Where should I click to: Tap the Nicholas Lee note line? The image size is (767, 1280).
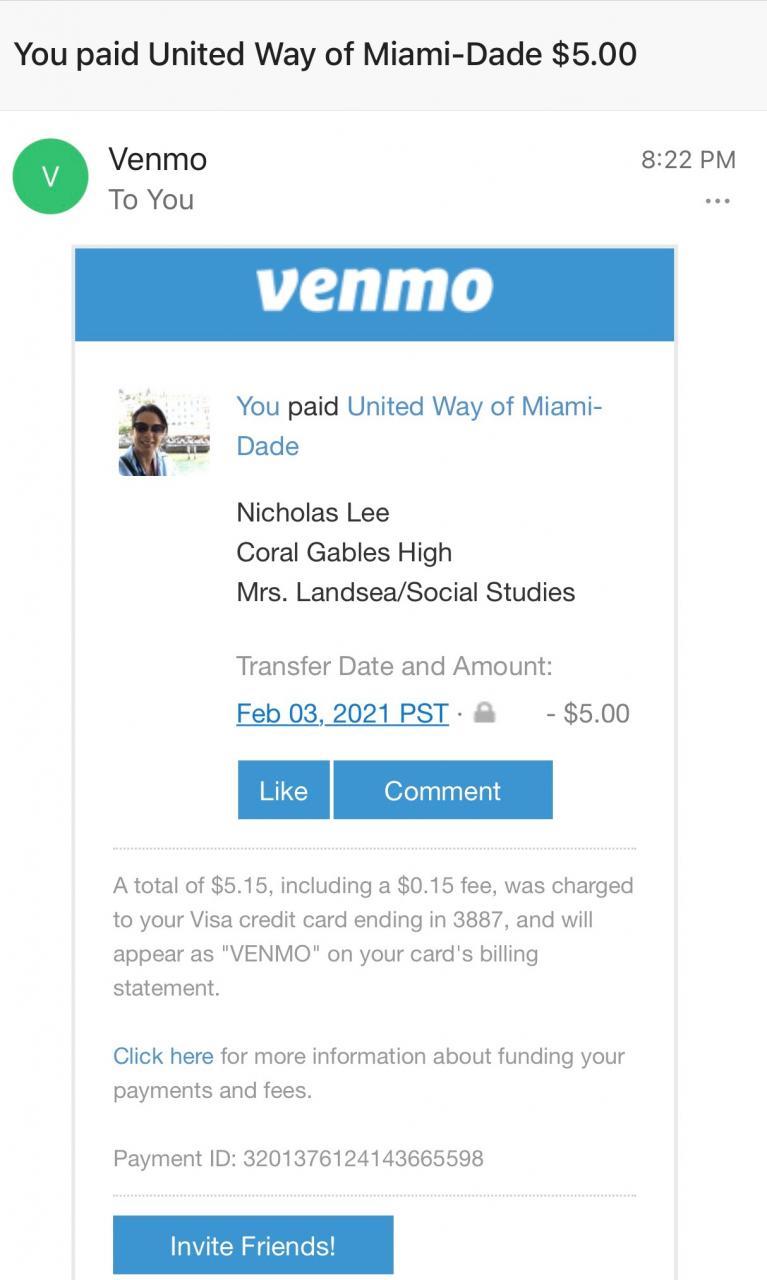tap(313, 513)
